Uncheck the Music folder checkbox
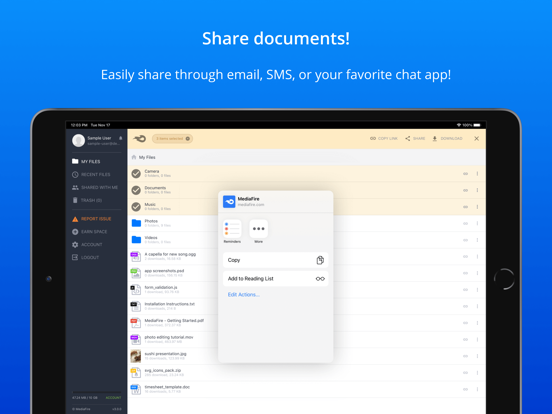Viewport: 552px width, 414px height. point(136,207)
